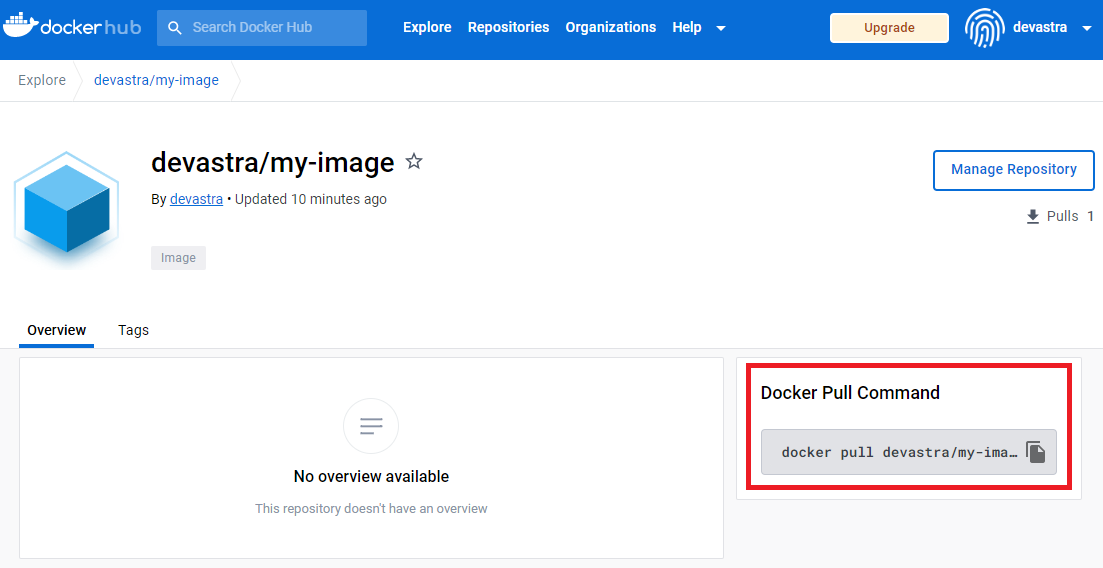The height and width of the screenshot is (568, 1103).
Task: Star the devastra/my-image repository
Action: [414, 162]
